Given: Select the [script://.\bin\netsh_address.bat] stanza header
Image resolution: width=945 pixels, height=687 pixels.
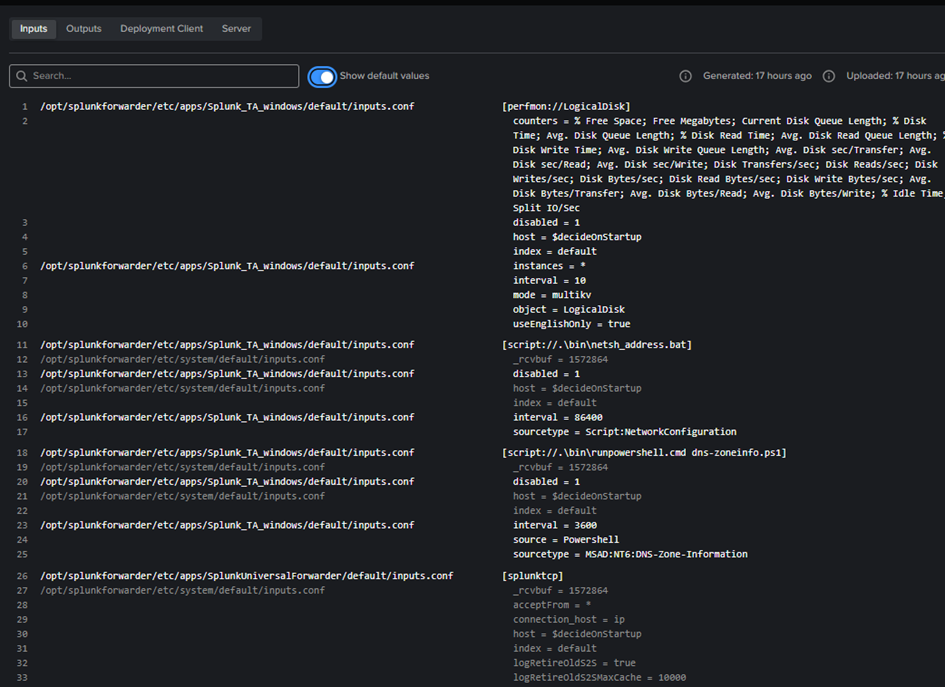Looking at the screenshot, I should (596, 345).
